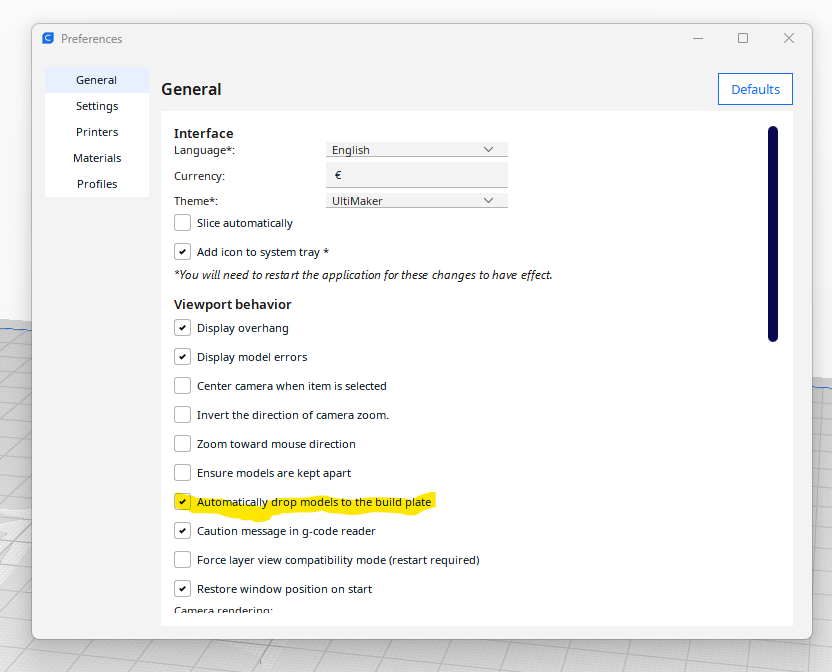Uncheck Caution message in g-code reader
This screenshot has width=832, height=672.
coord(183,530)
